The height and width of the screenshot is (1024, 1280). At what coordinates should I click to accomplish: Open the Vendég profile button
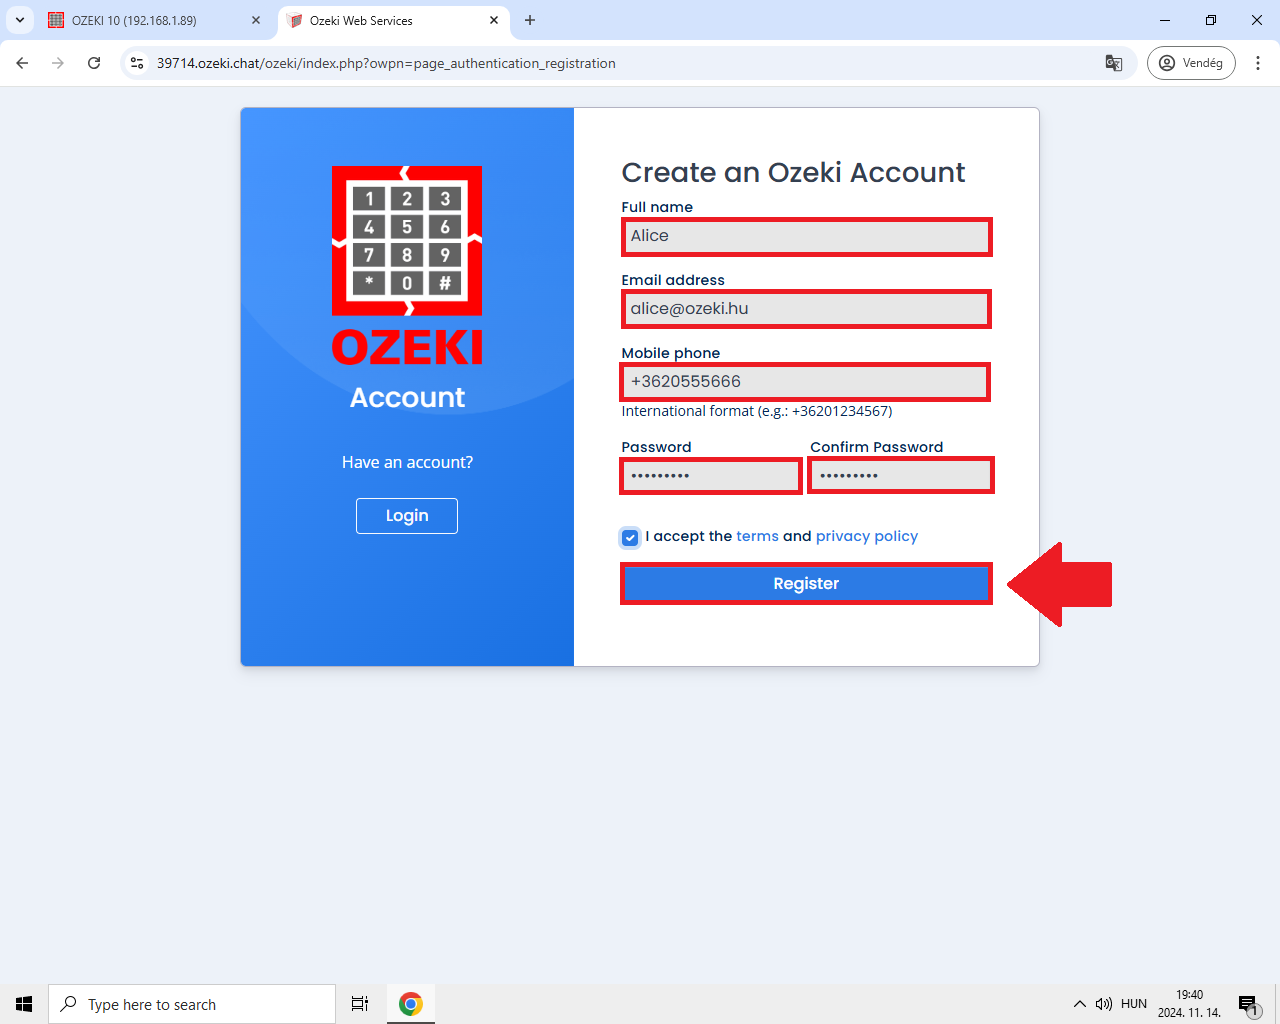1191,63
